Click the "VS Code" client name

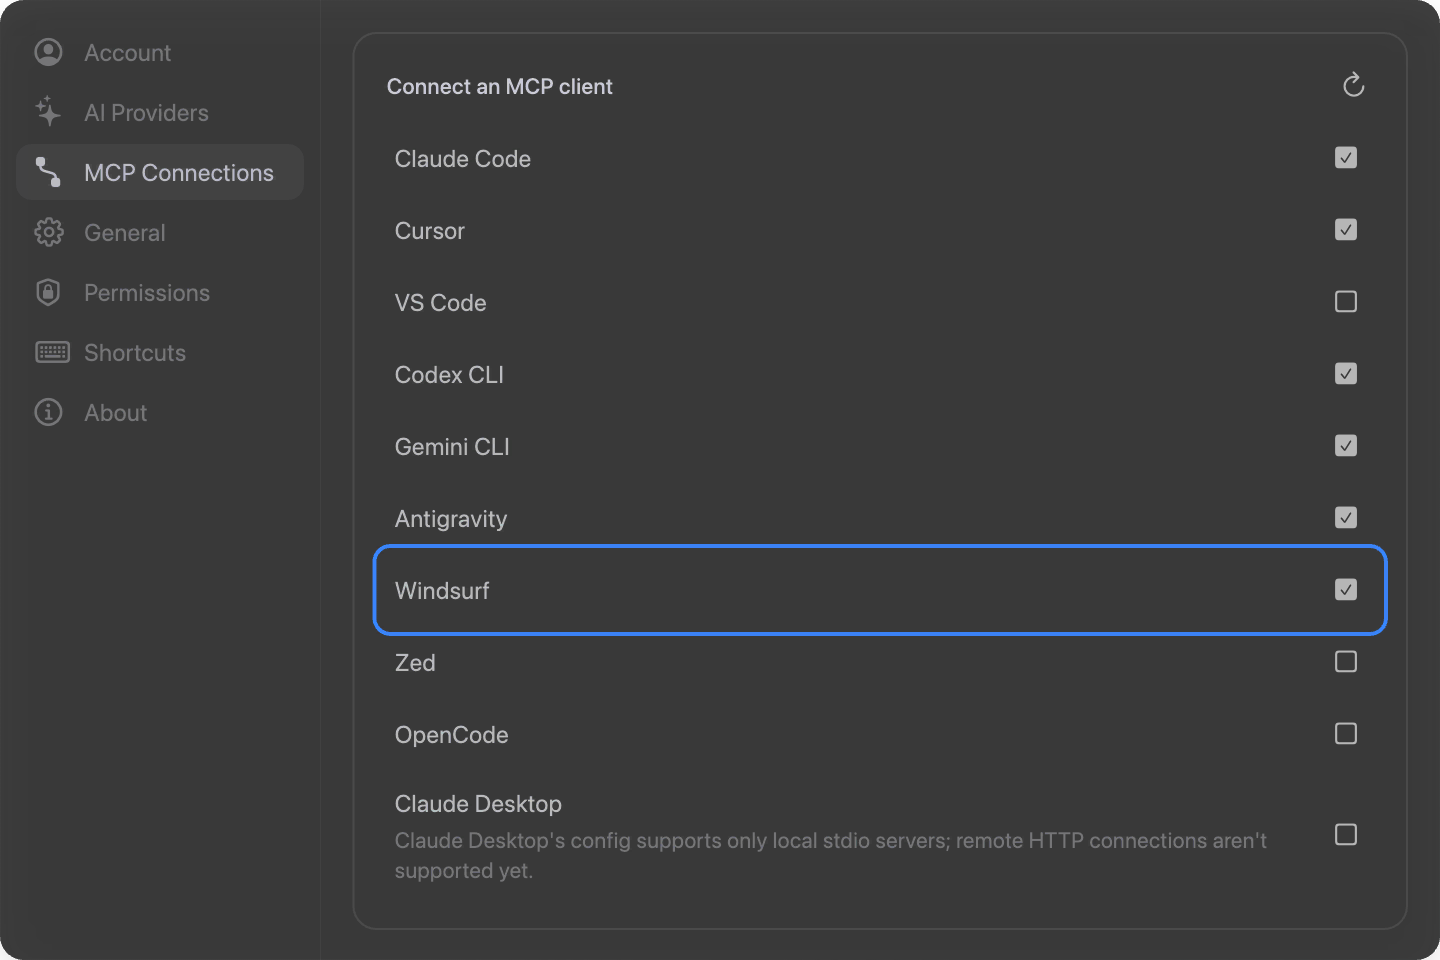tap(440, 303)
